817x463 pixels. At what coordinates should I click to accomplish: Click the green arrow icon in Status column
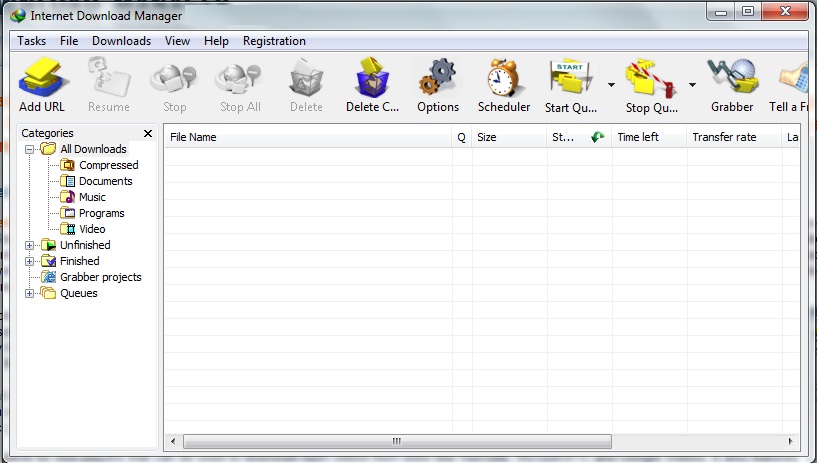pos(598,137)
